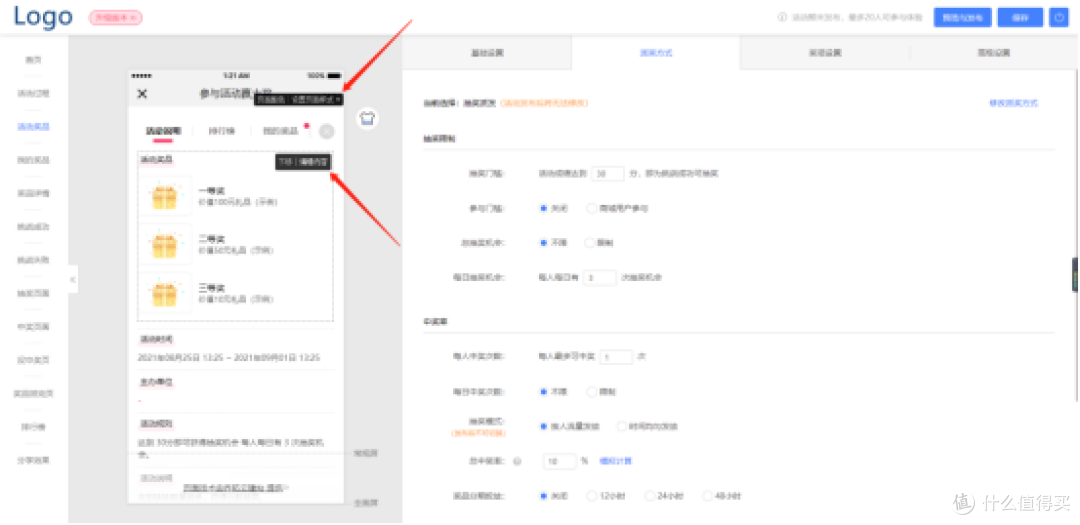Click 模拟计算 link beside win rate
The image size is (1080, 525).
click(616, 461)
